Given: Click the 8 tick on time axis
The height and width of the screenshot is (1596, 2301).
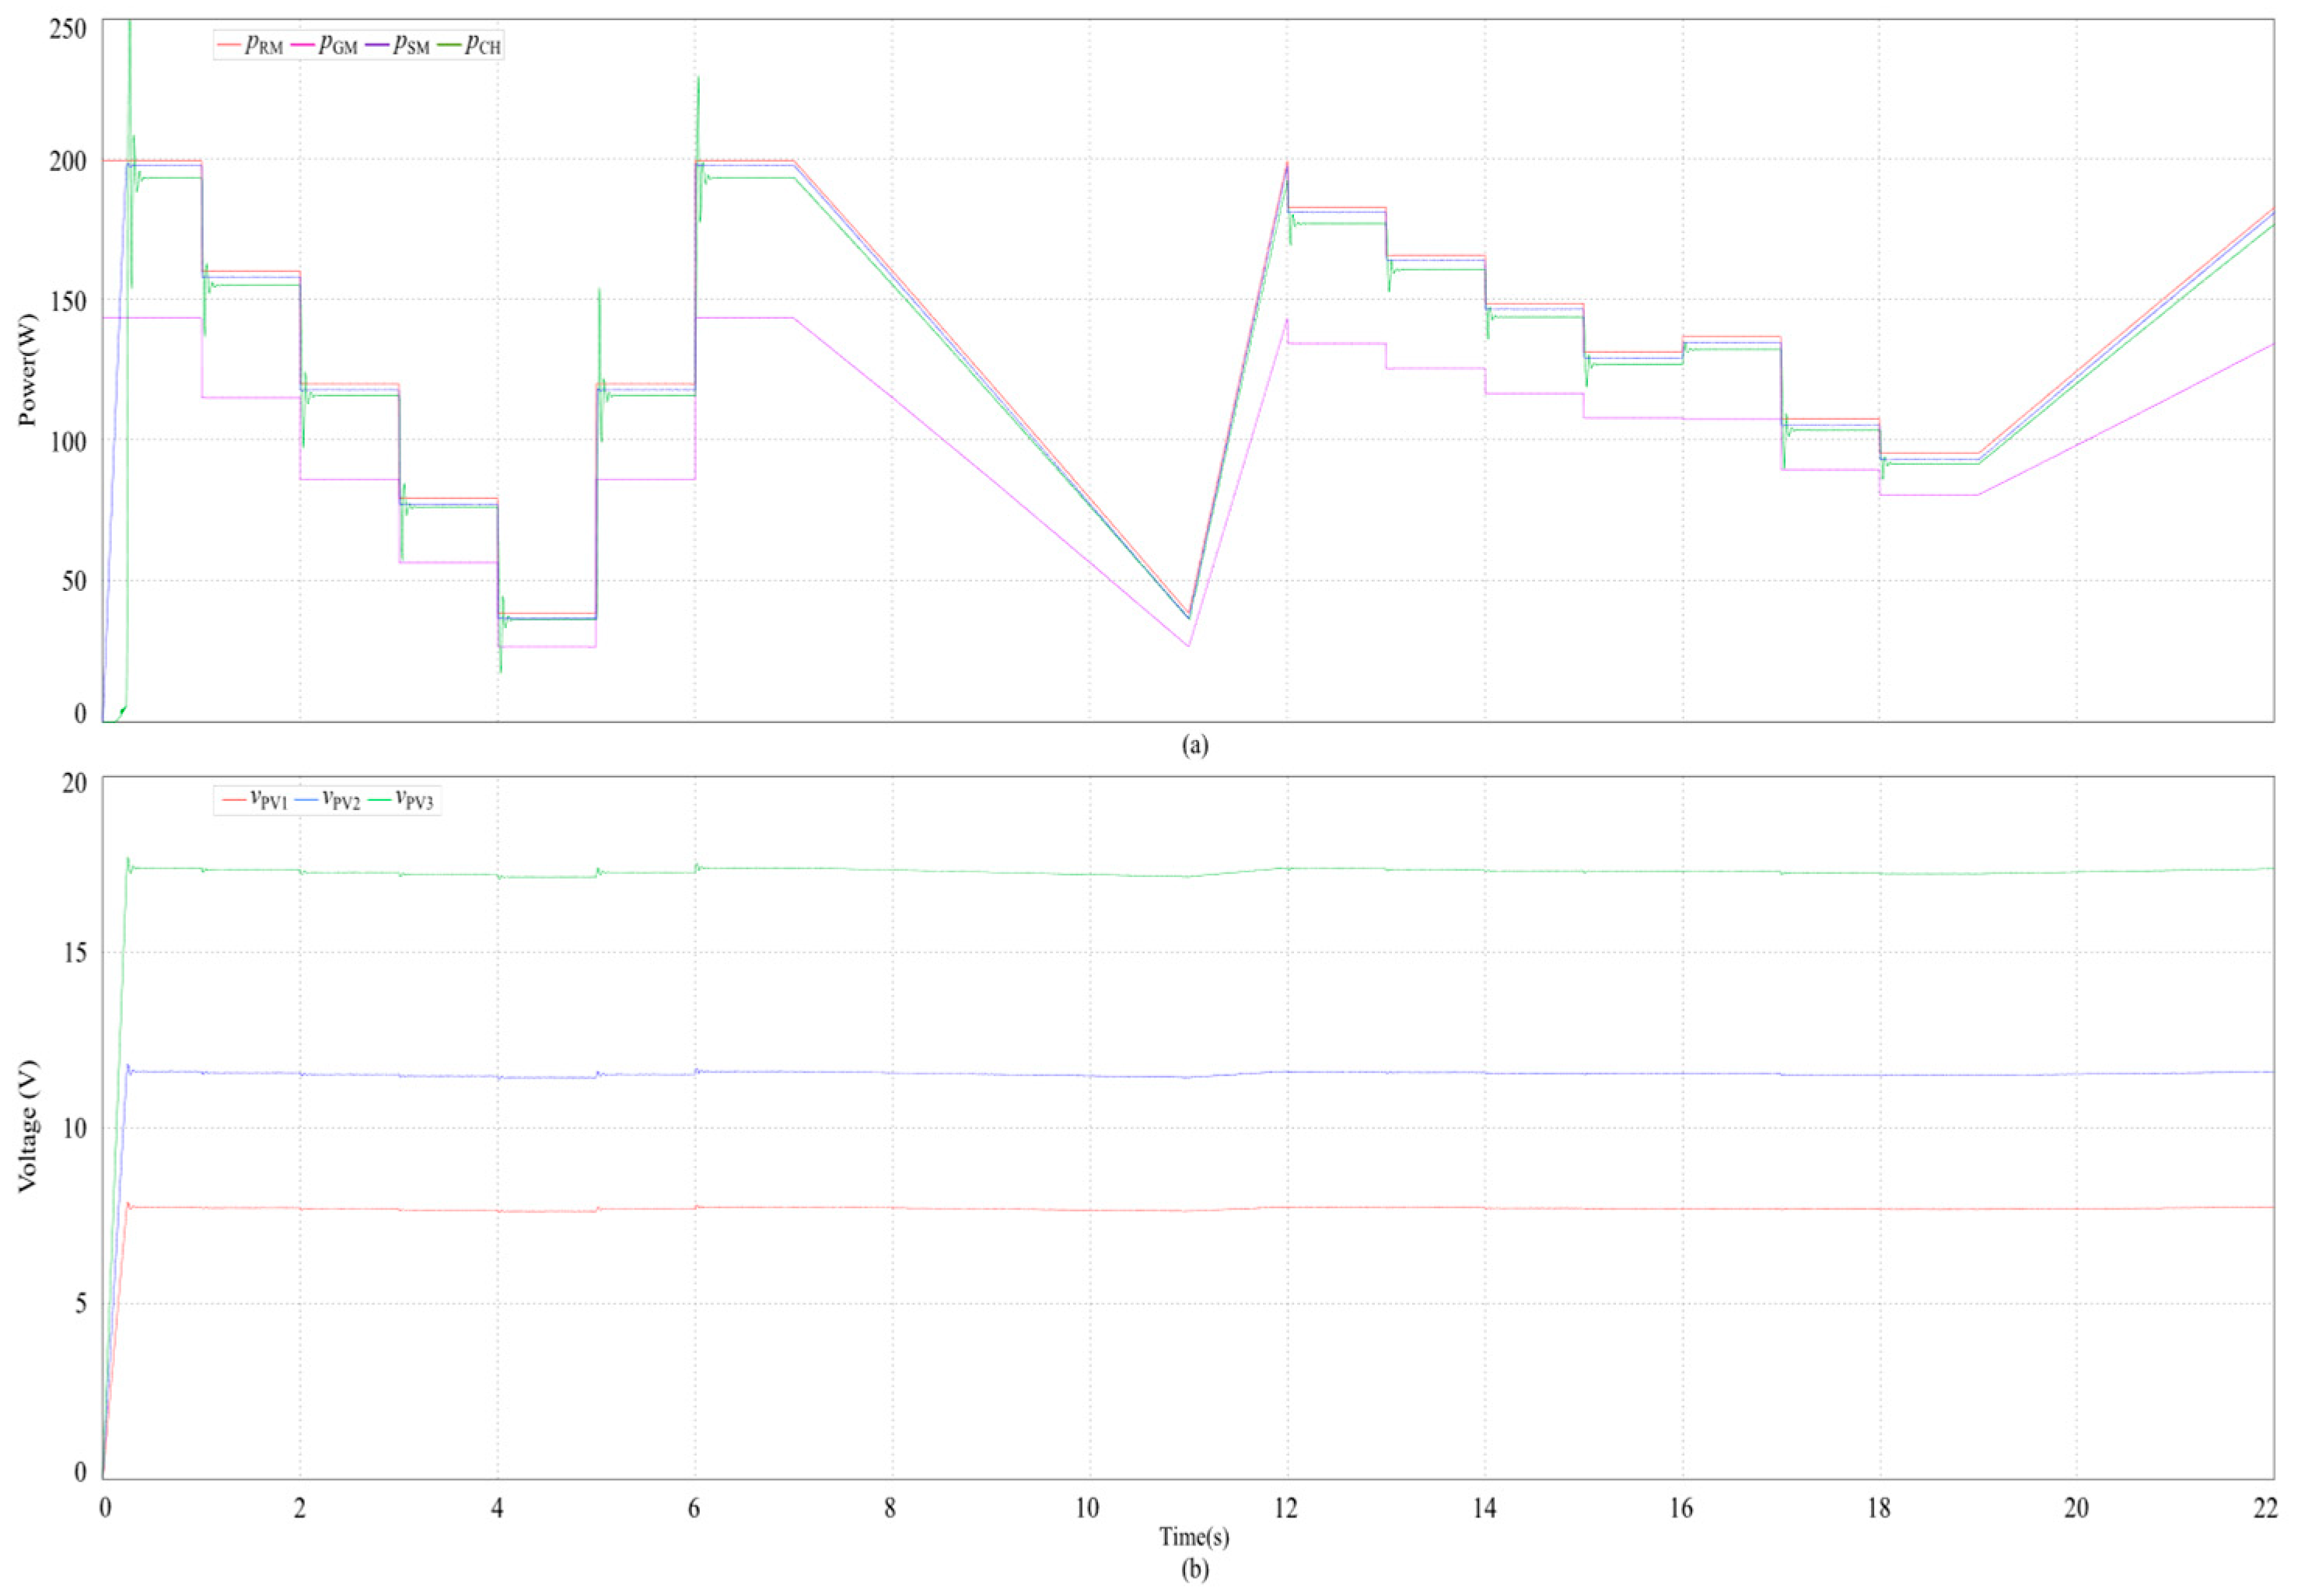Looking at the screenshot, I should point(890,1509).
